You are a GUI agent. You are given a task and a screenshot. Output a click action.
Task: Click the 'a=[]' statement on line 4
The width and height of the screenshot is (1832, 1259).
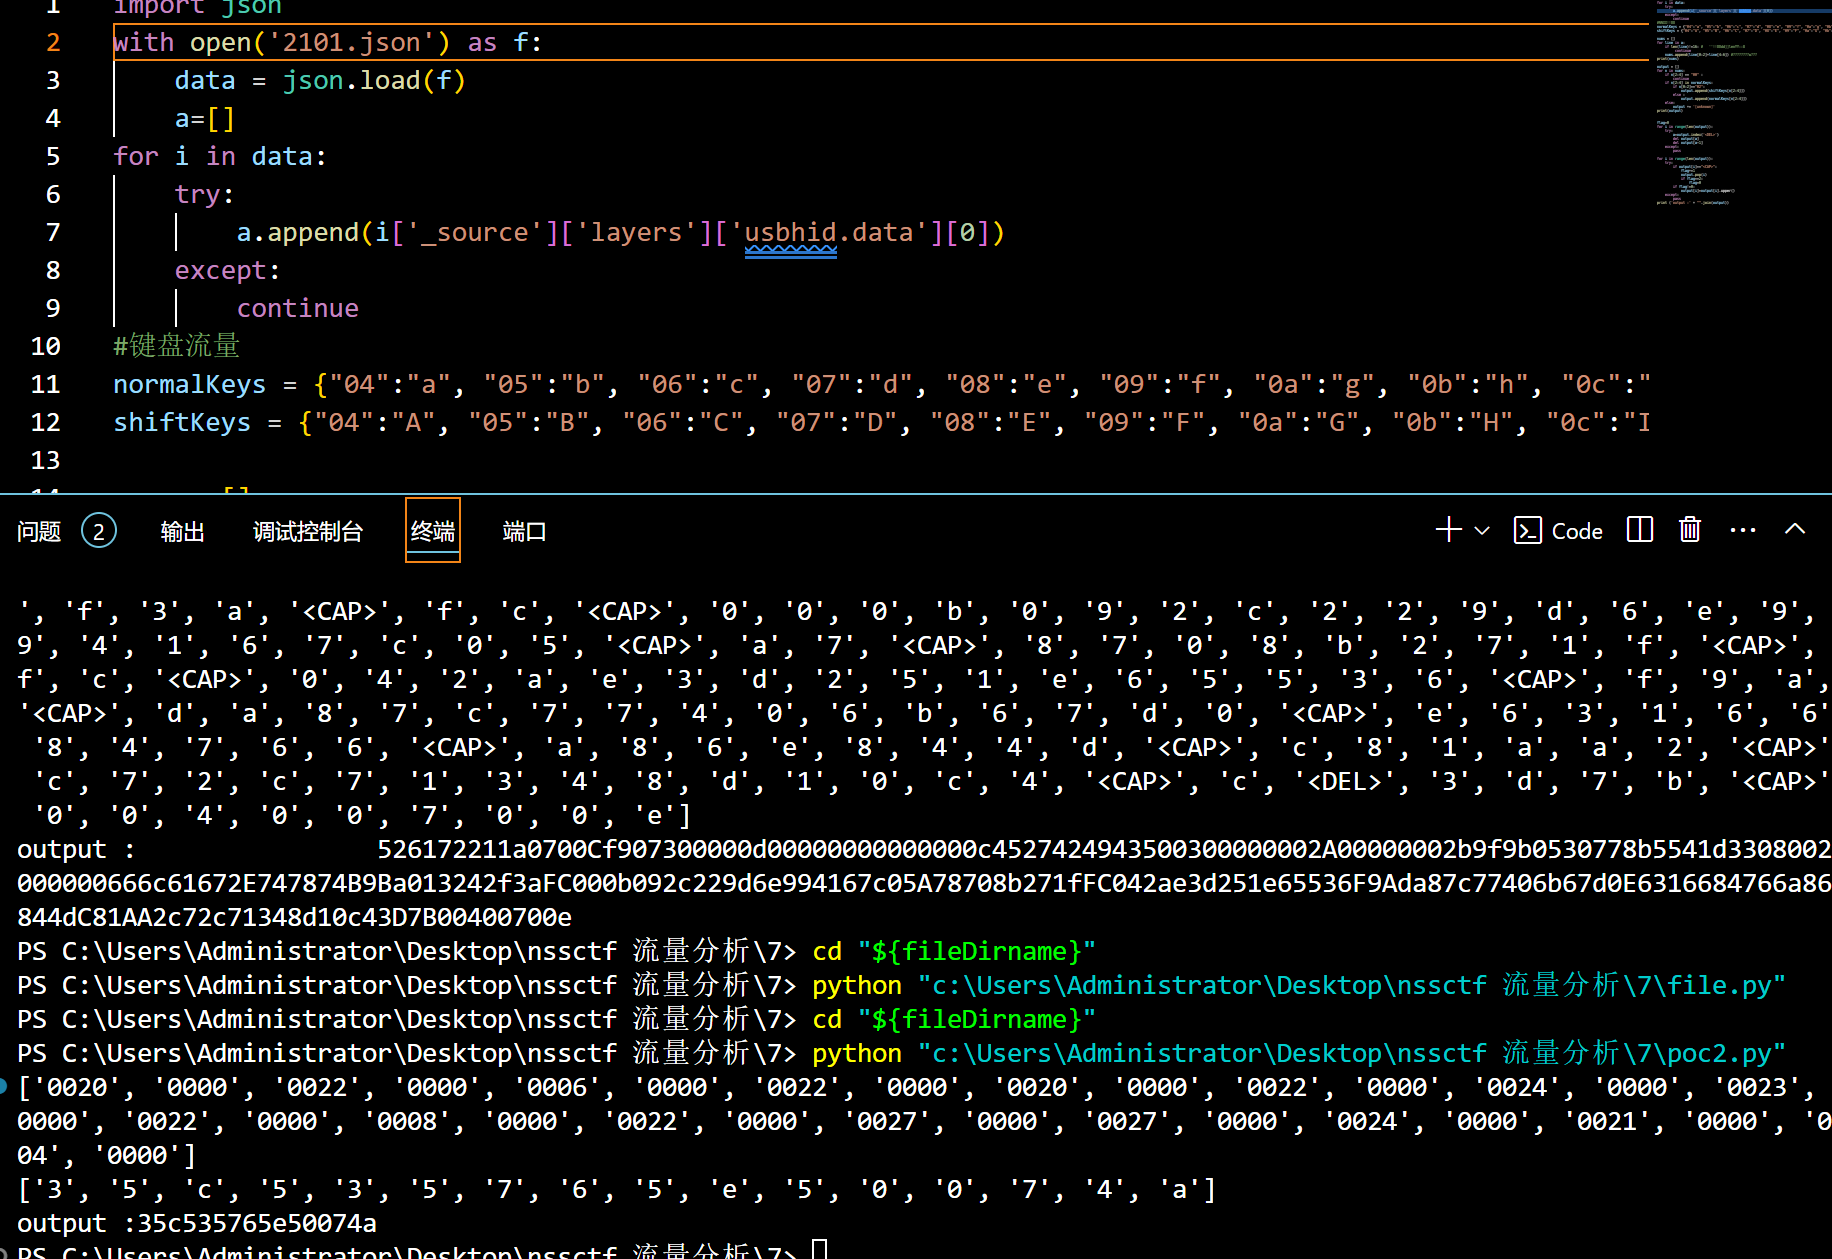[x=205, y=118]
